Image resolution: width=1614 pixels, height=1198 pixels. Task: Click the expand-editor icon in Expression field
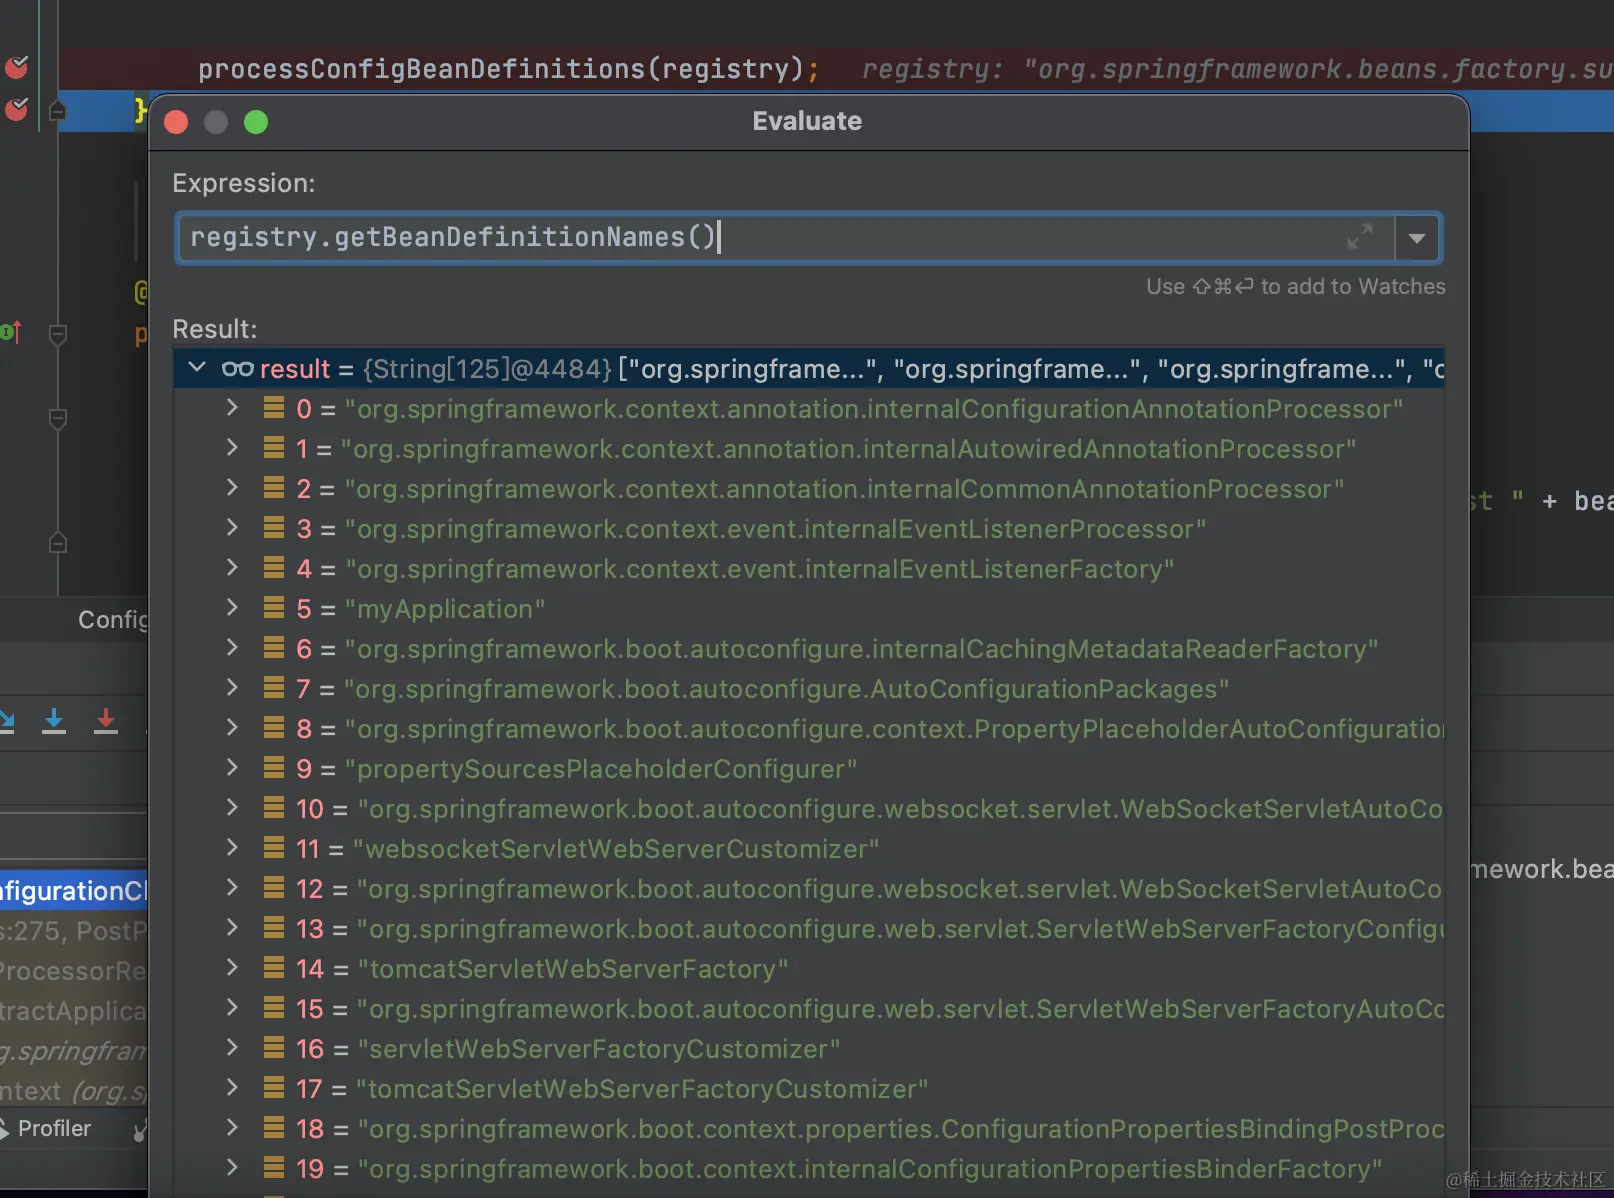[1359, 237]
